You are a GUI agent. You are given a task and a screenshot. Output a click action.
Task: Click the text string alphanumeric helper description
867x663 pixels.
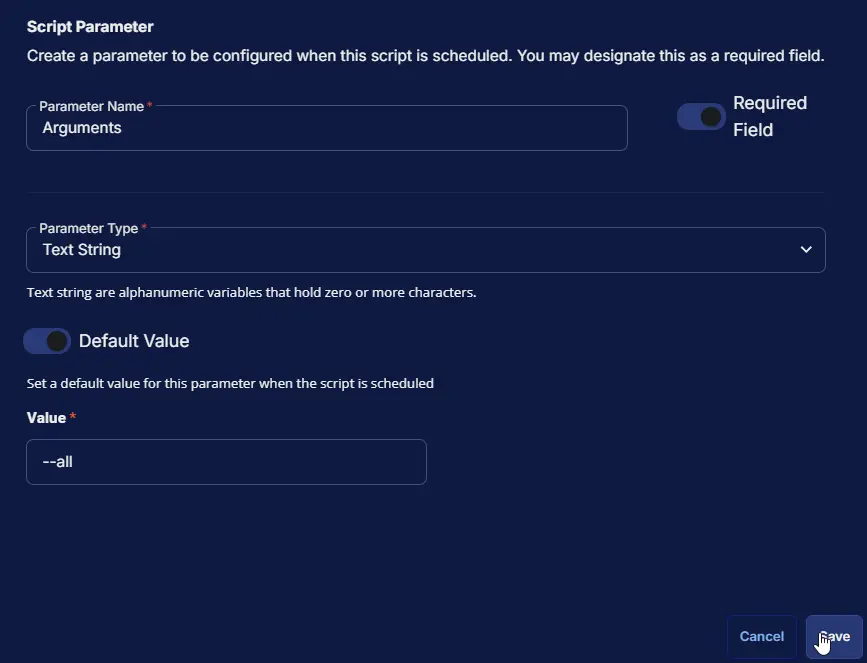(x=251, y=293)
